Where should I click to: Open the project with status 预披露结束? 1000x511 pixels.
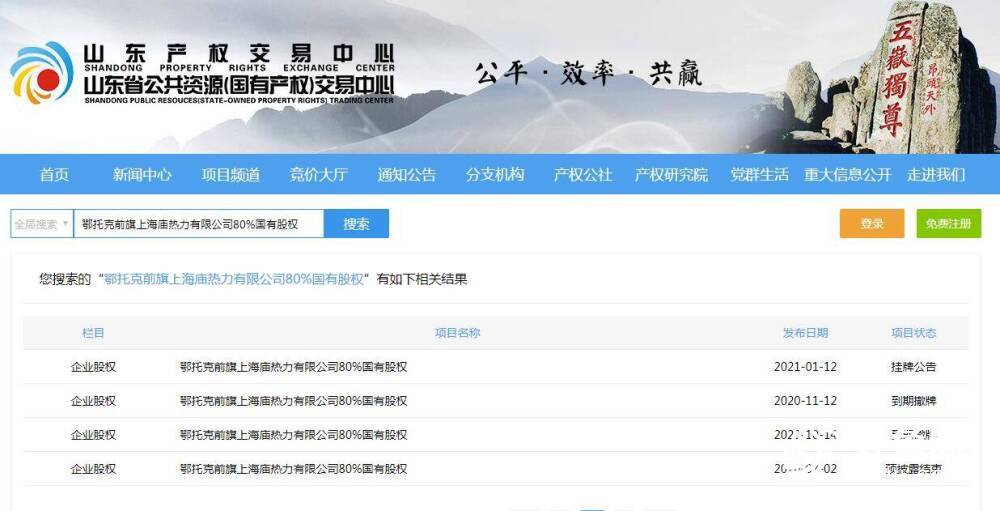pyautogui.click(x=293, y=469)
